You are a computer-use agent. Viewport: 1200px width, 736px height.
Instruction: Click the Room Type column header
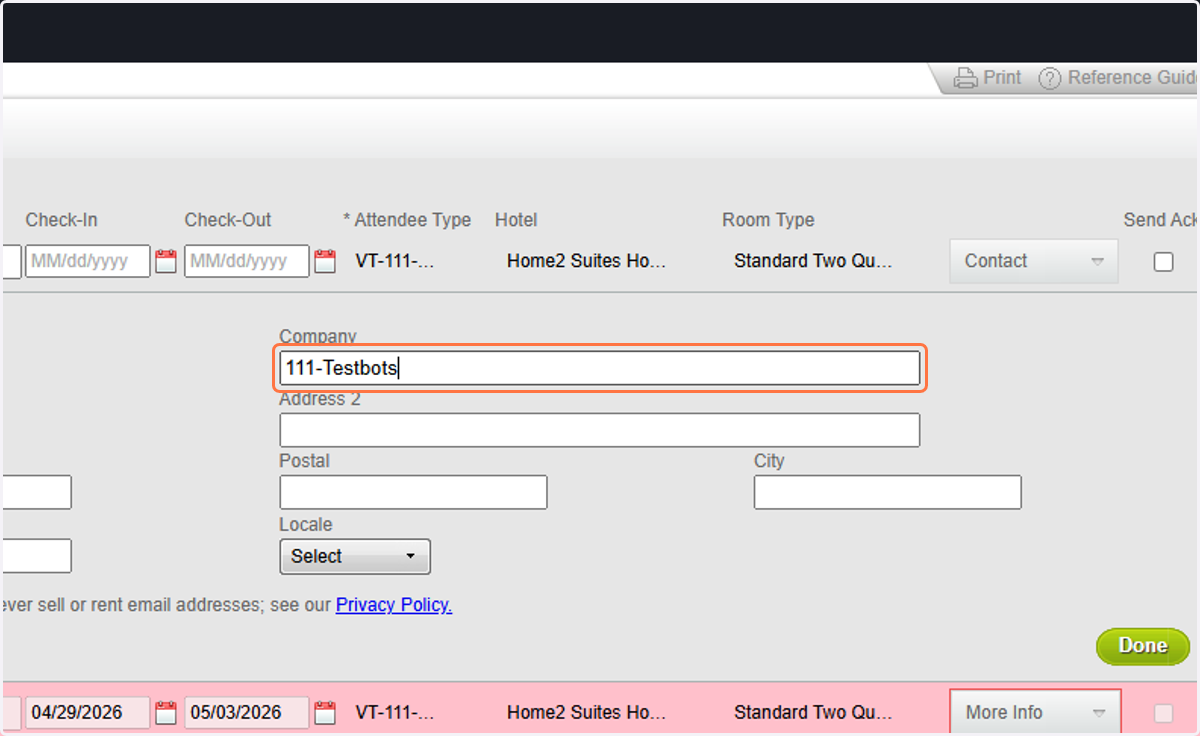tap(768, 220)
